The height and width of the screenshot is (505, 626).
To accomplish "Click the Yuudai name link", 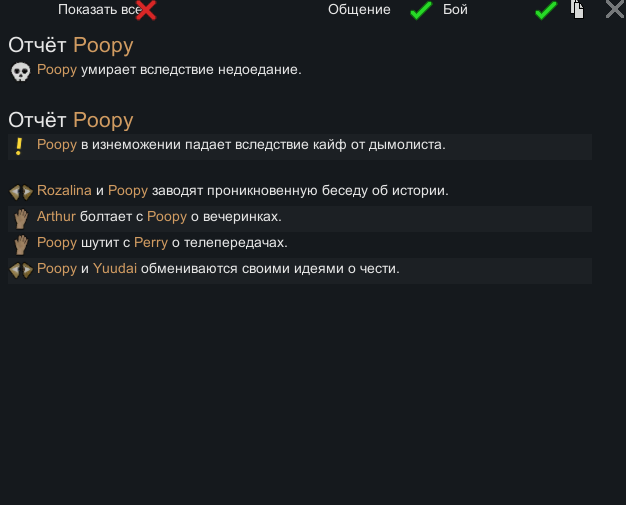I will pyautogui.click(x=115, y=268).
